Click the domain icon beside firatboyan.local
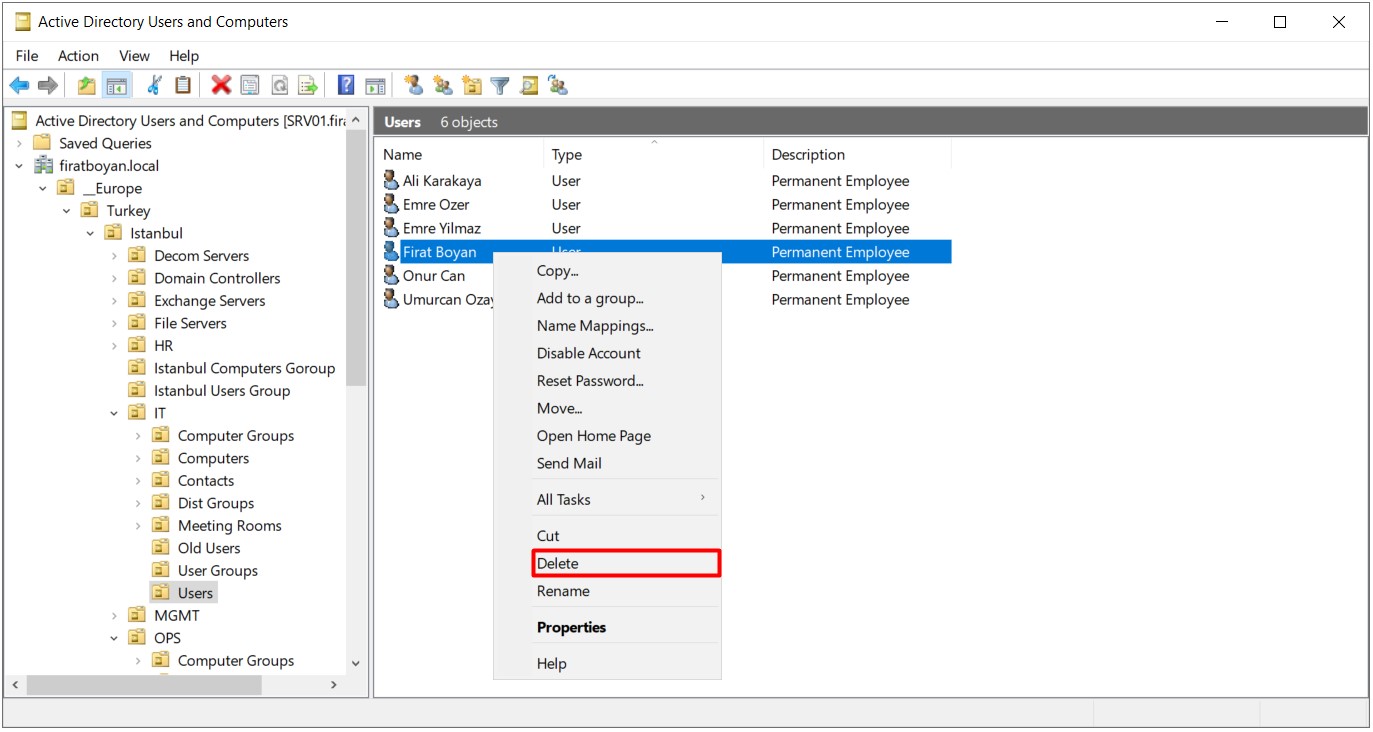1373x732 pixels. (x=43, y=165)
